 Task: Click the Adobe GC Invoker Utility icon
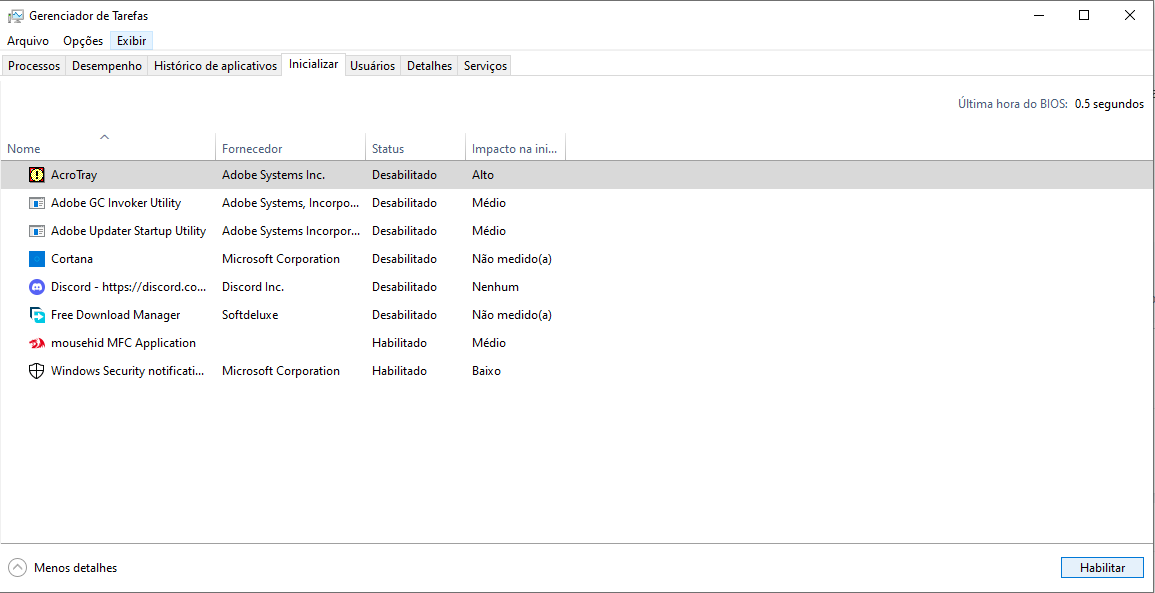(37, 203)
